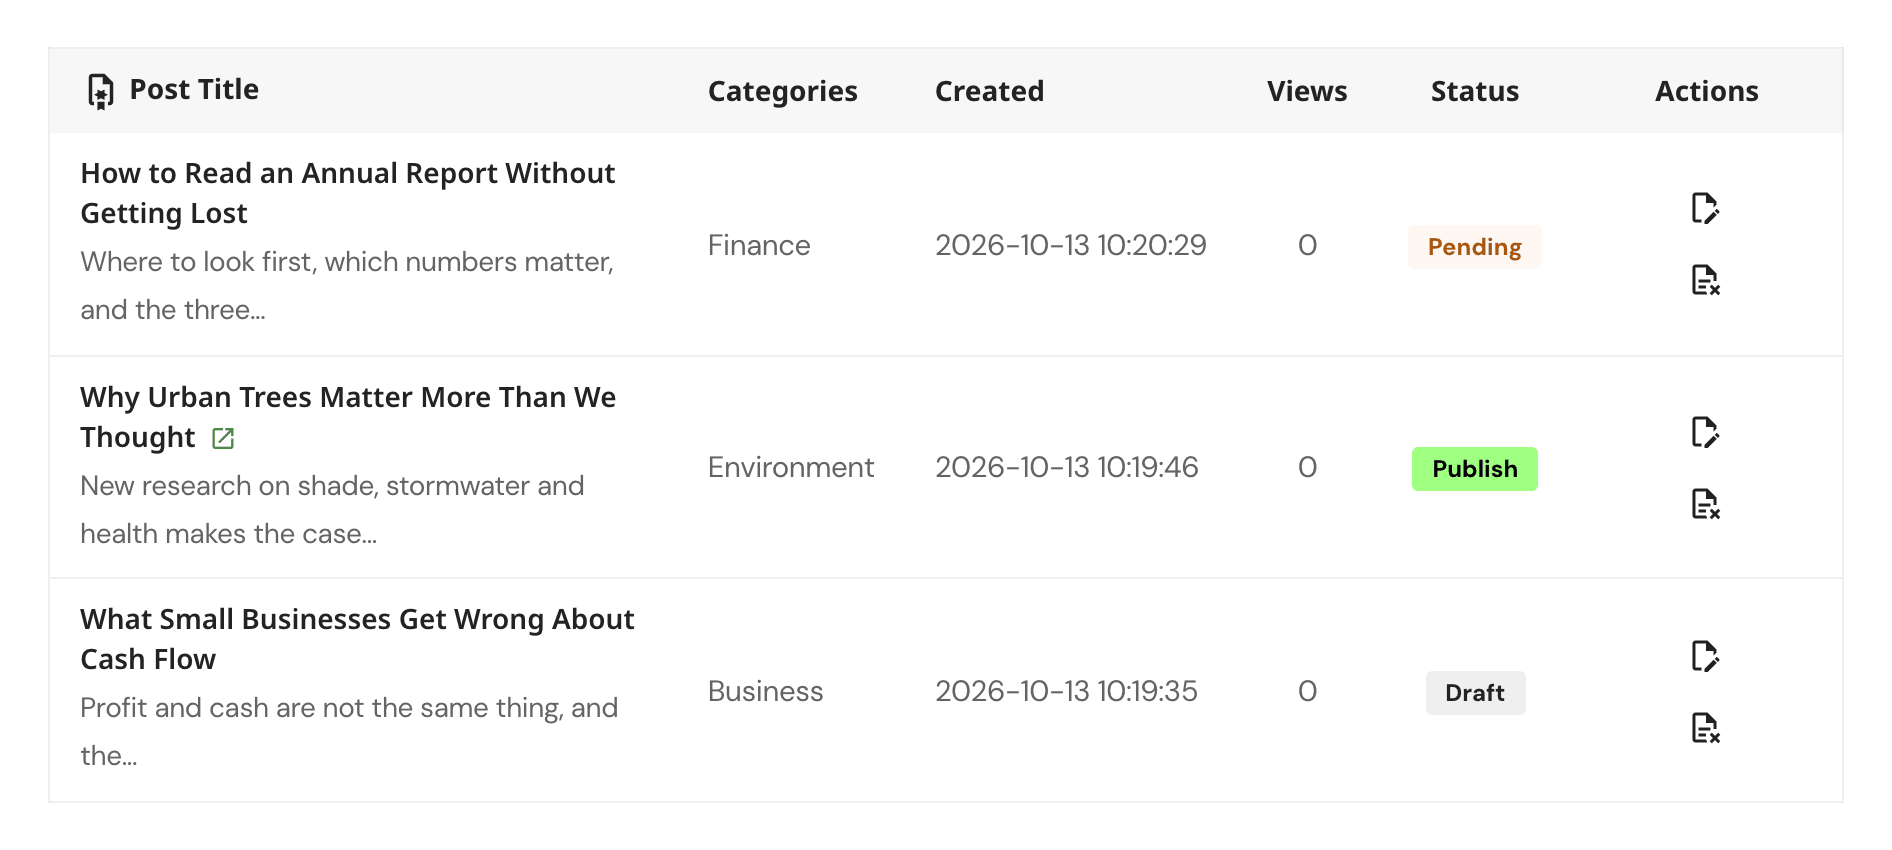The image size is (1892, 850).
Task: Click the Created column header
Action: tap(989, 91)
